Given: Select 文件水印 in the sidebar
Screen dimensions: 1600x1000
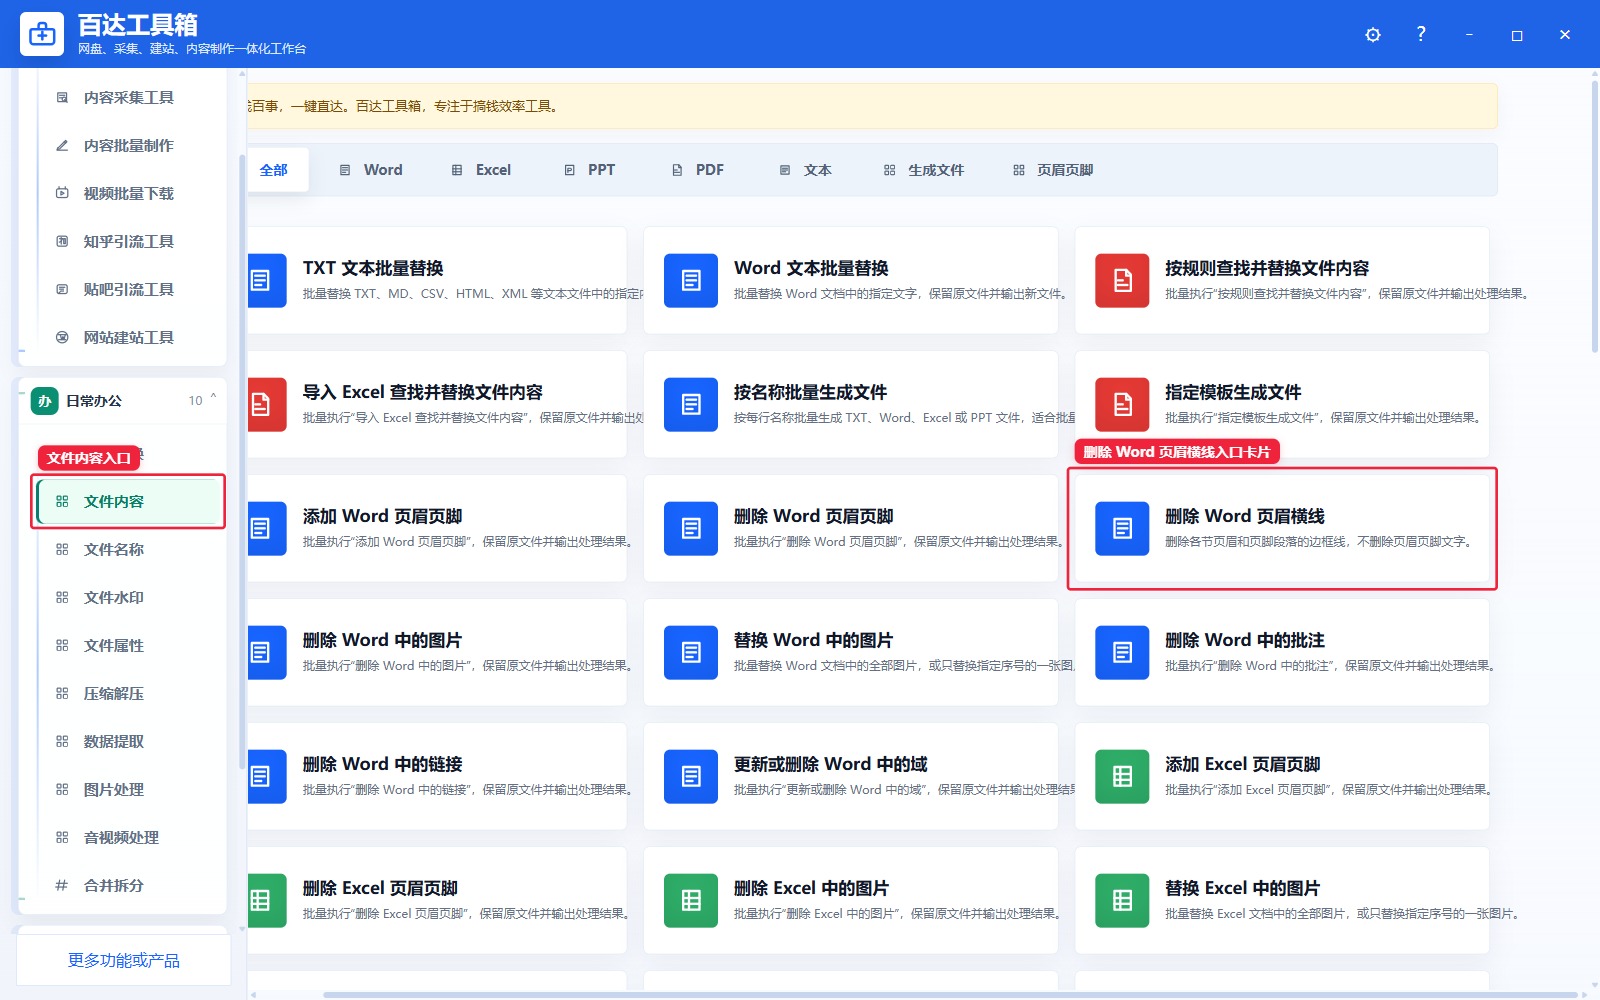Looking at the screenshot, I should point(128,597).
